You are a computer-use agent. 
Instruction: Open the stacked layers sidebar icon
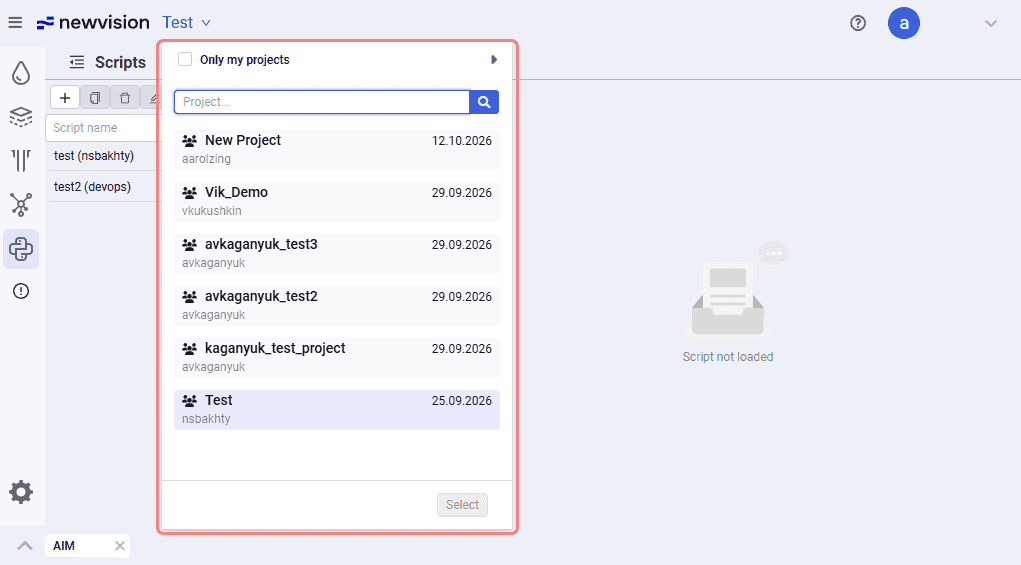(21, 117)
